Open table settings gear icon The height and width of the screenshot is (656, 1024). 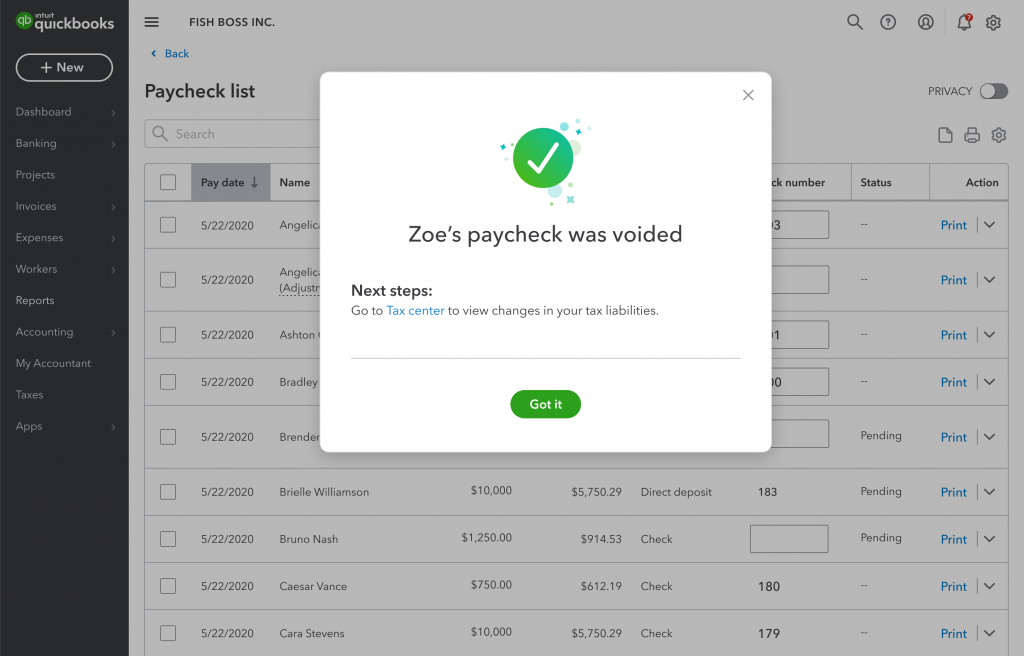[x=999, y=135]
